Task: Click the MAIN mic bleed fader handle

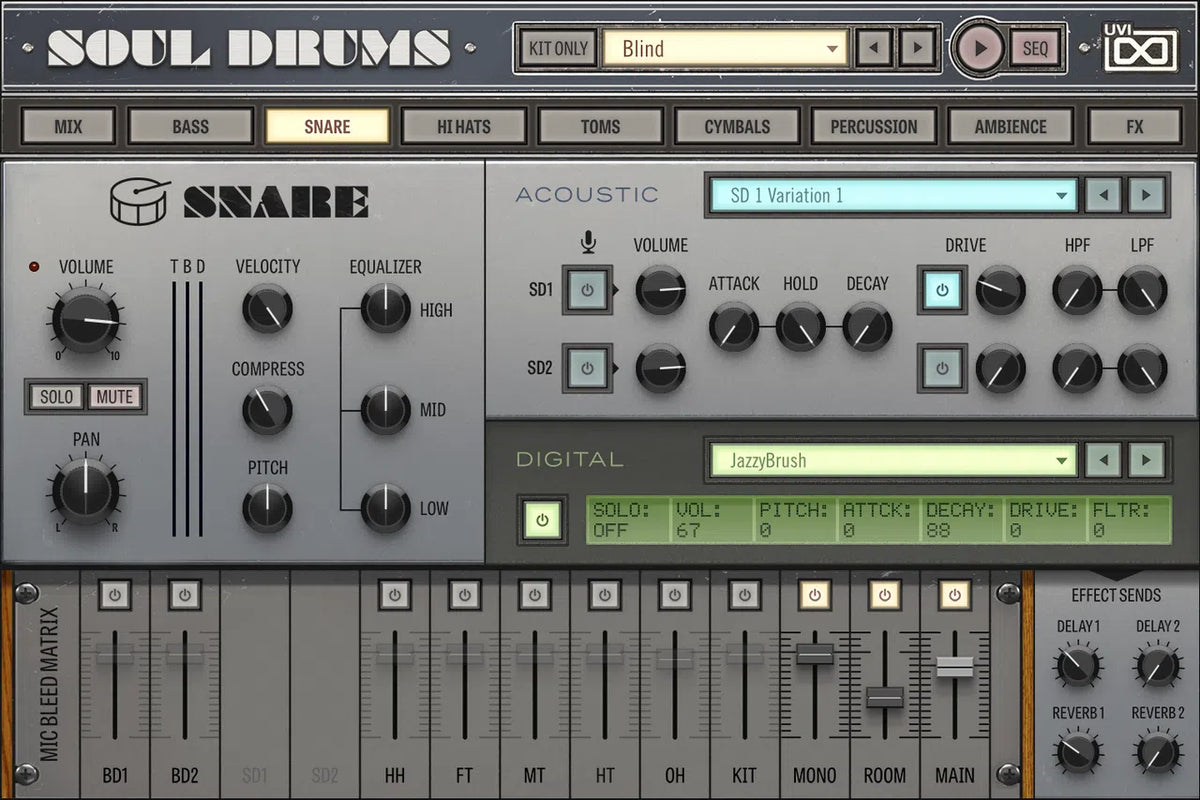Action: 954,667
